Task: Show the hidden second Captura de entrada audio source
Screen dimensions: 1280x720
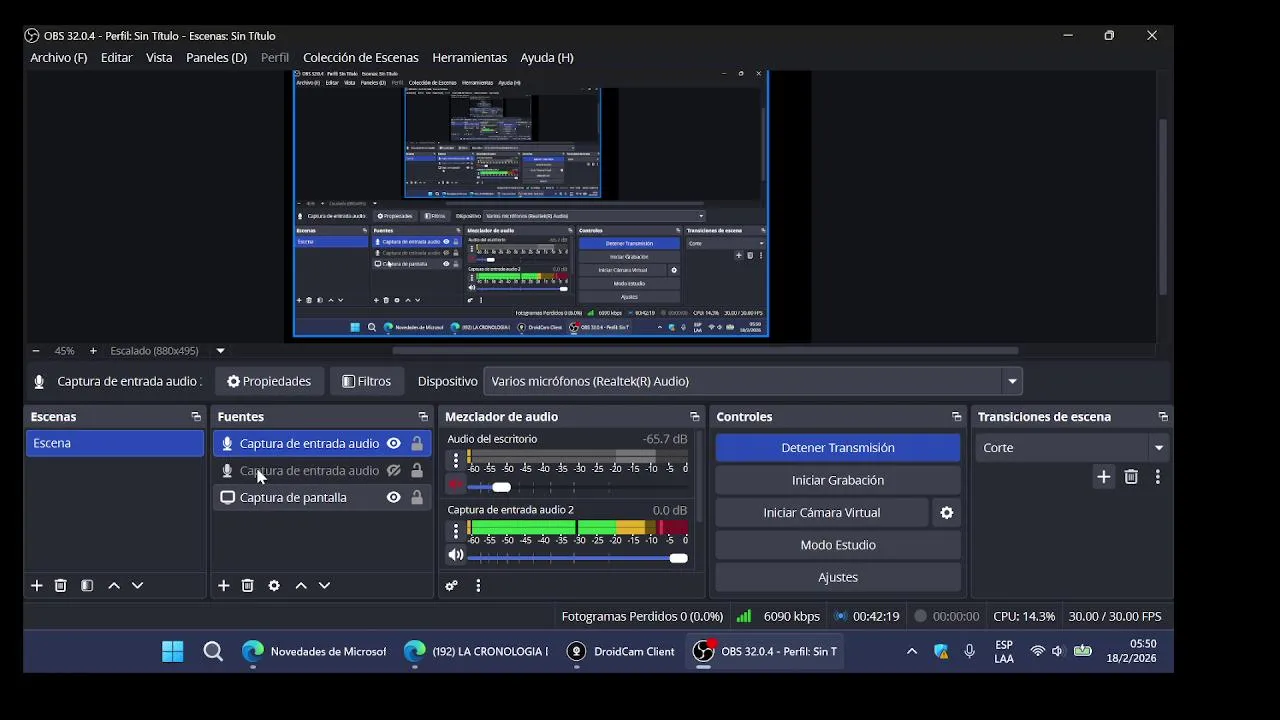Action: [x=394, y=471]
